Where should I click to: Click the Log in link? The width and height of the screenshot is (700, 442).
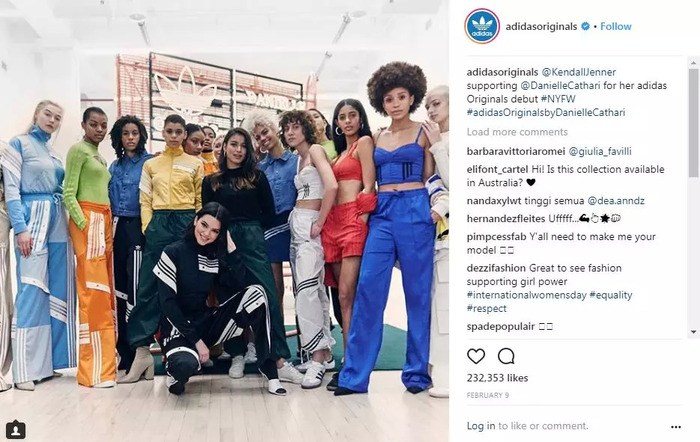481,426
